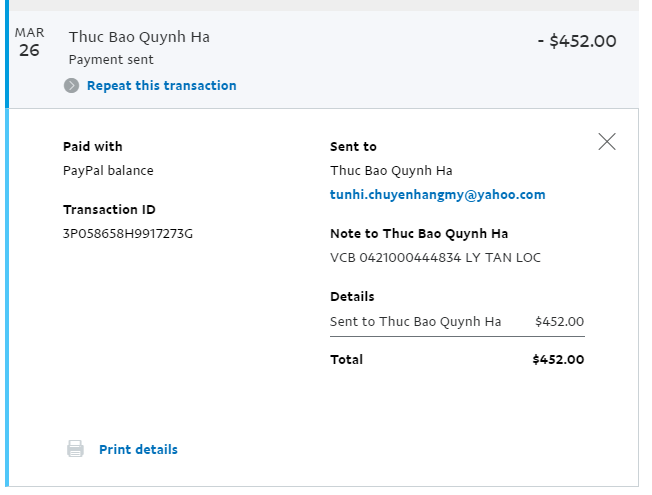This screenshot has width=652, height=495.
Task: Close the transaction details panel
Action: (607, 142)
